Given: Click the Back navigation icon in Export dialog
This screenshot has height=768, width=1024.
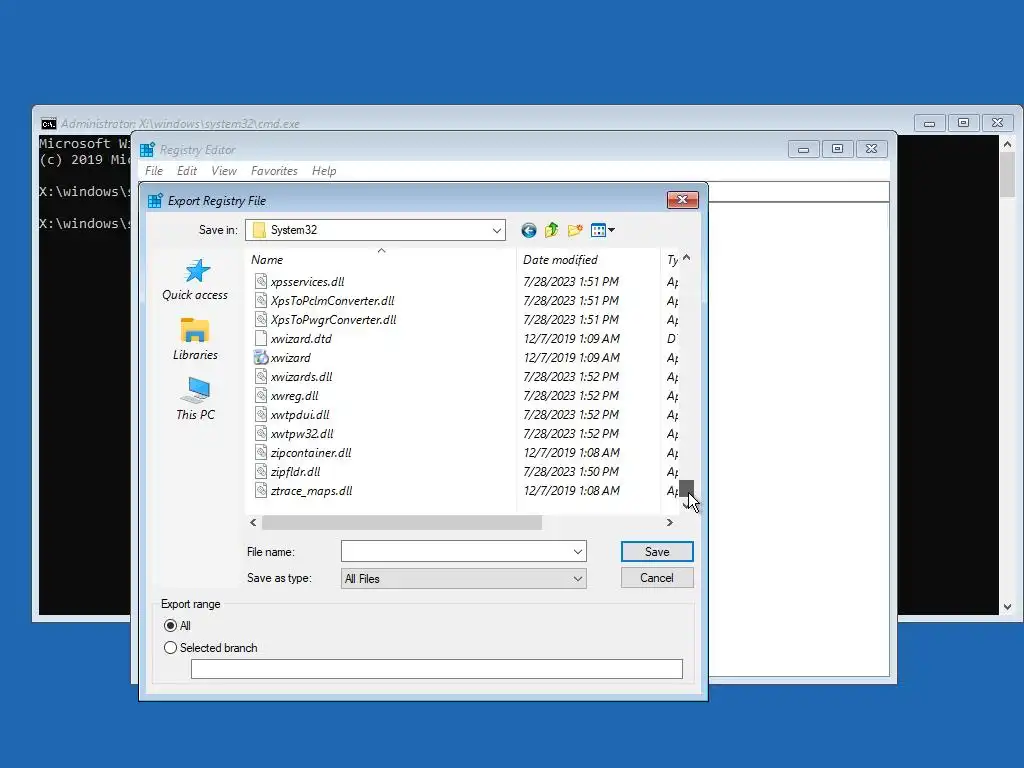Looking at the screenshot, I should click(x=528, y=230).
